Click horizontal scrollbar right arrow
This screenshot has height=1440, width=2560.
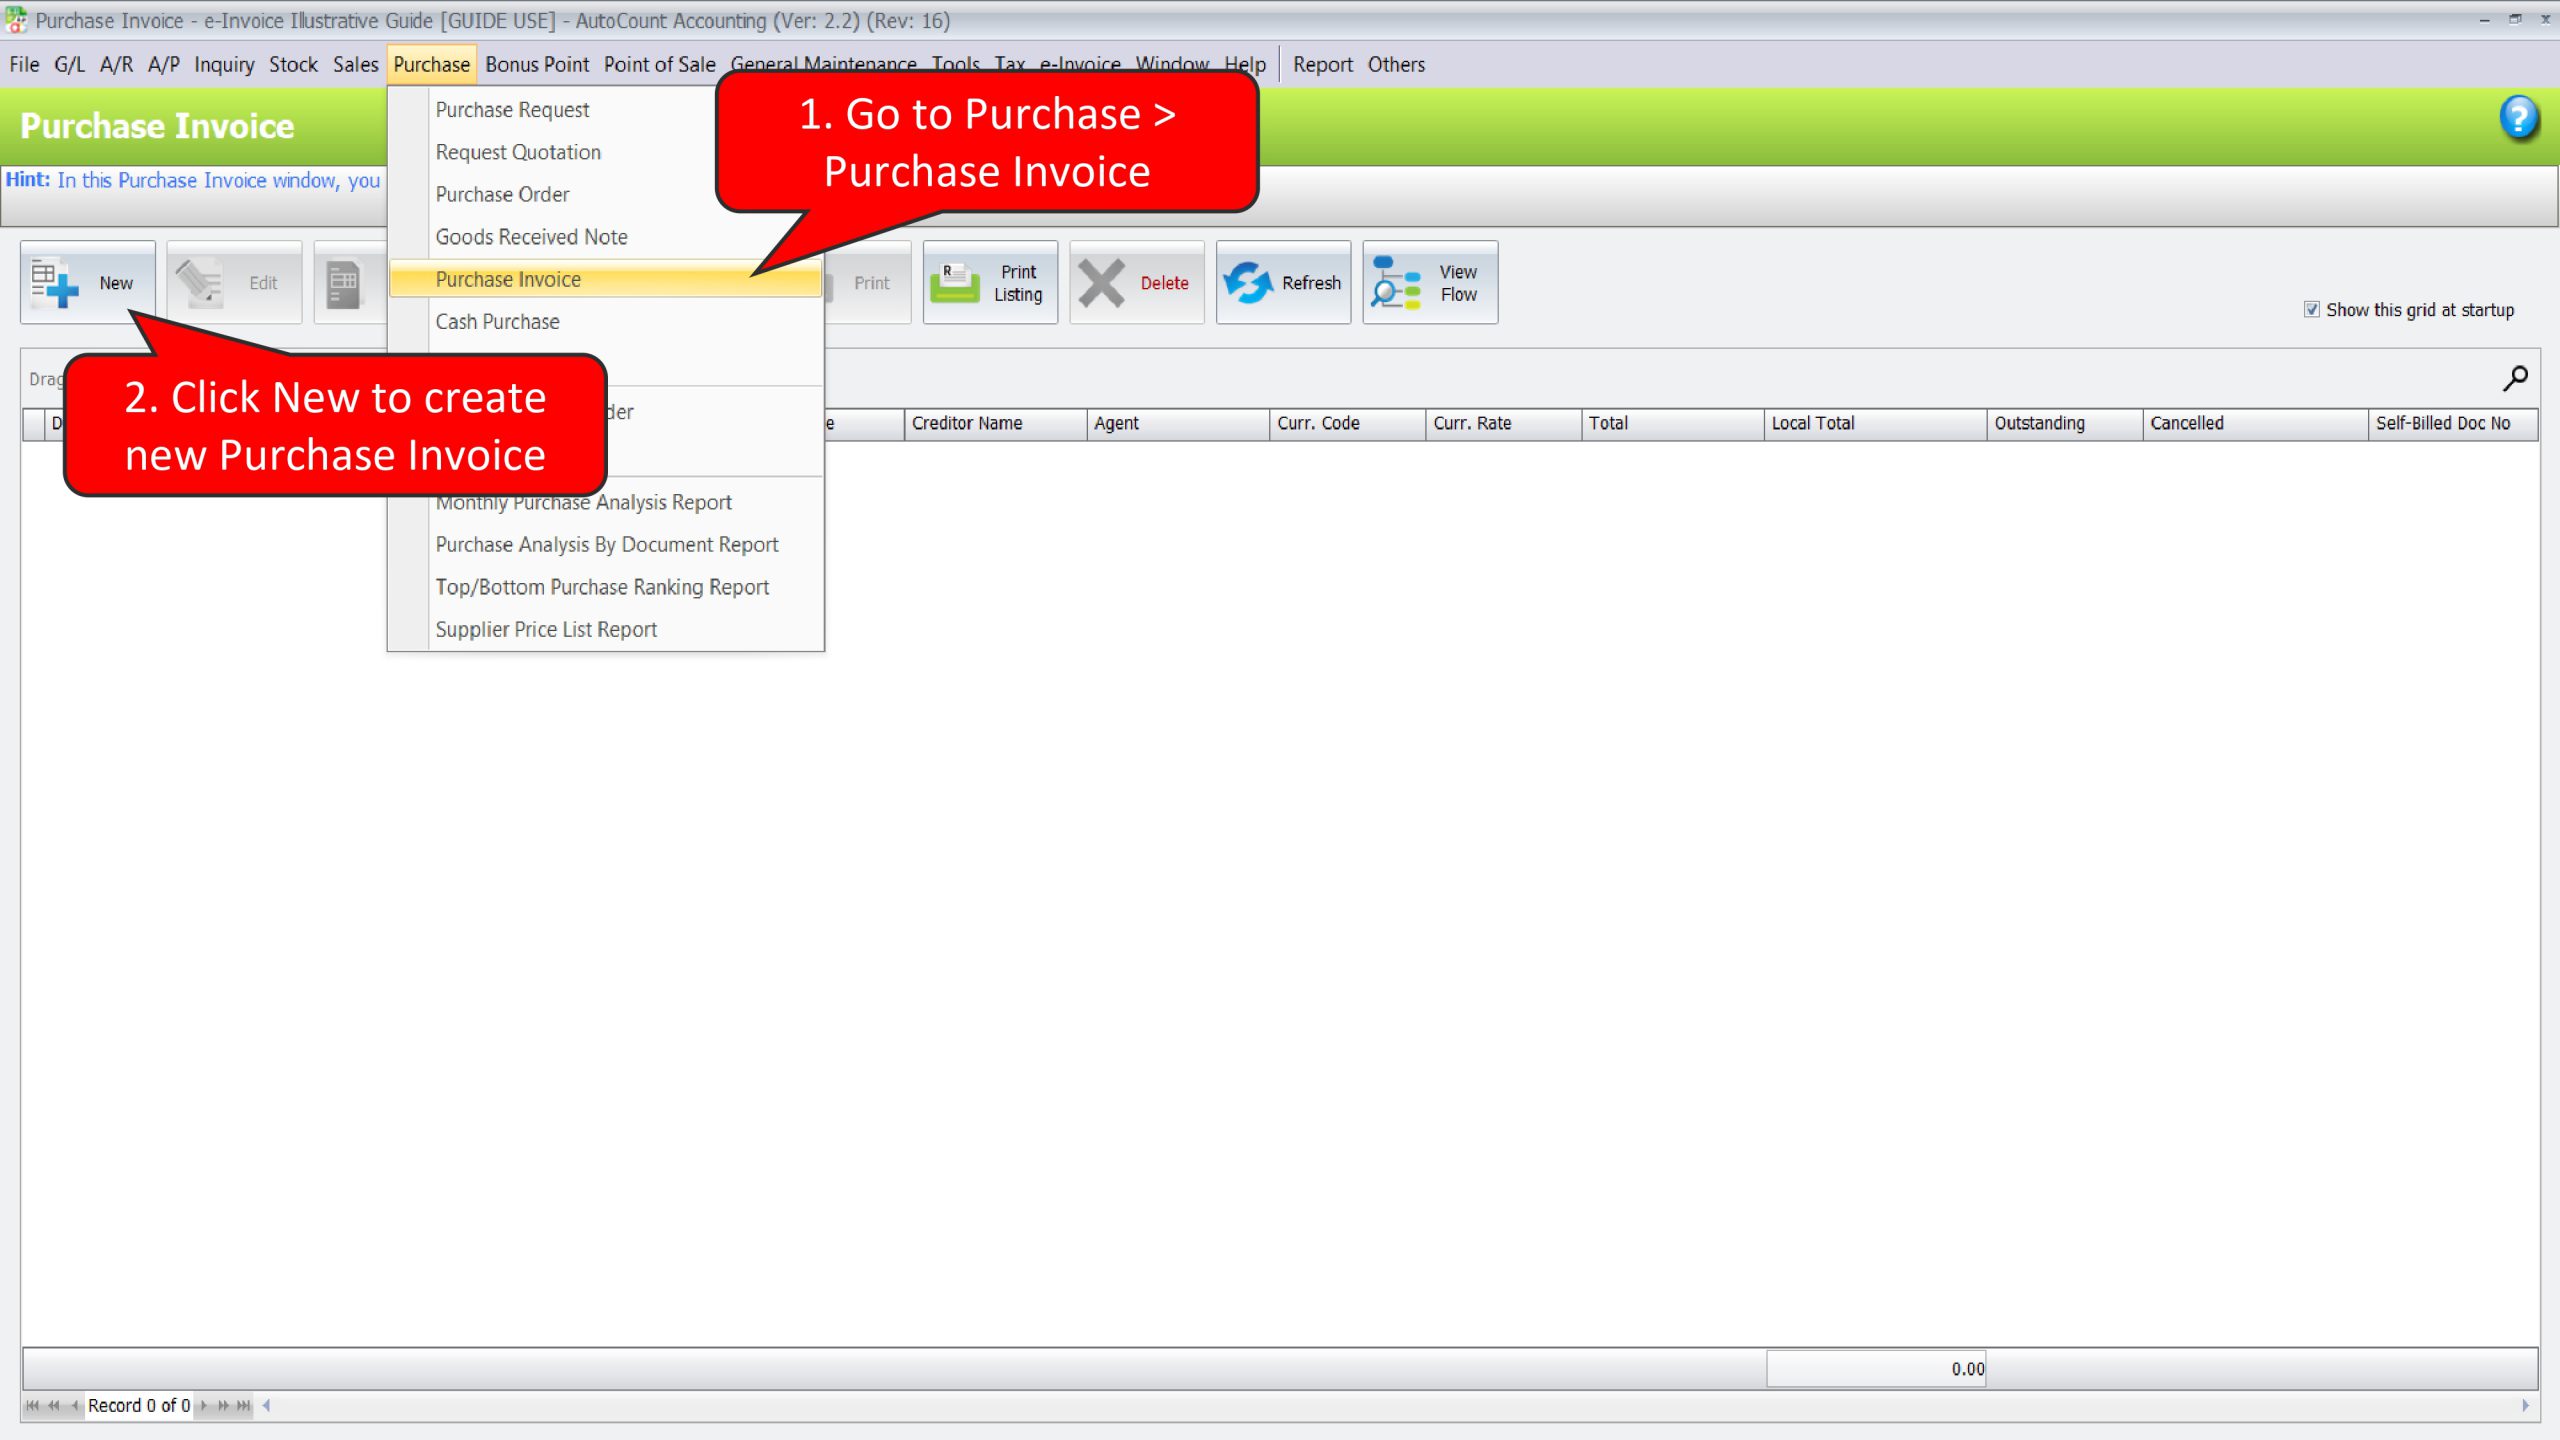2525,1405
